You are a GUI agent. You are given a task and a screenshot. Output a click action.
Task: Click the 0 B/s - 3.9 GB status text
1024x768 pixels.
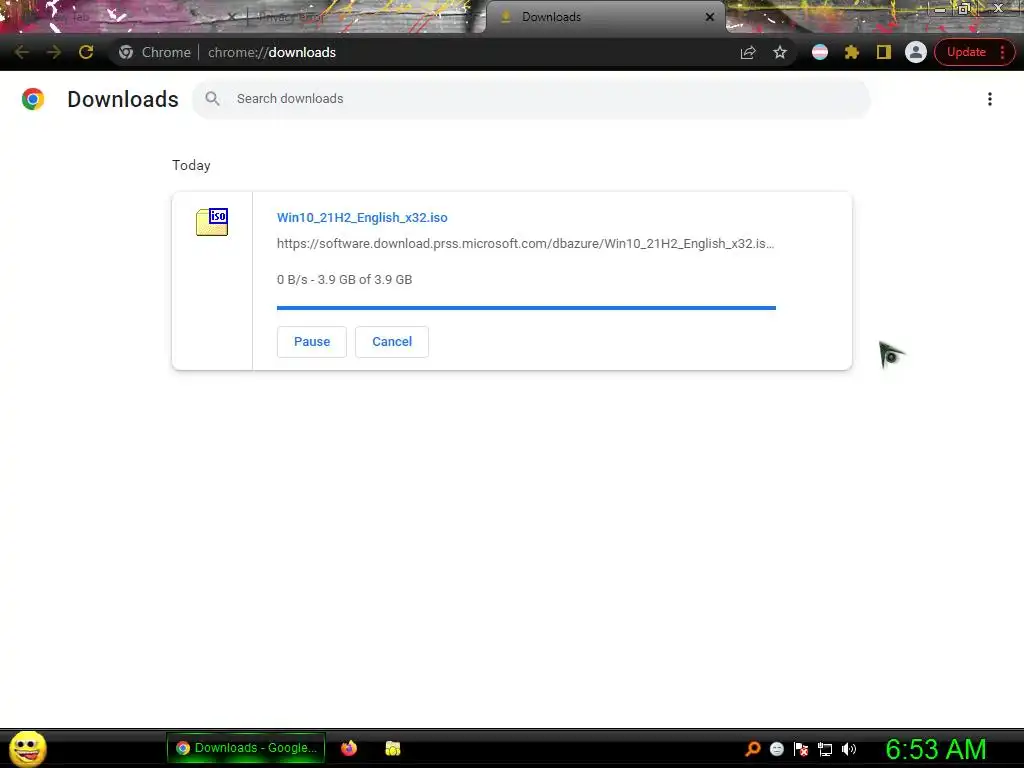point(344,280)
